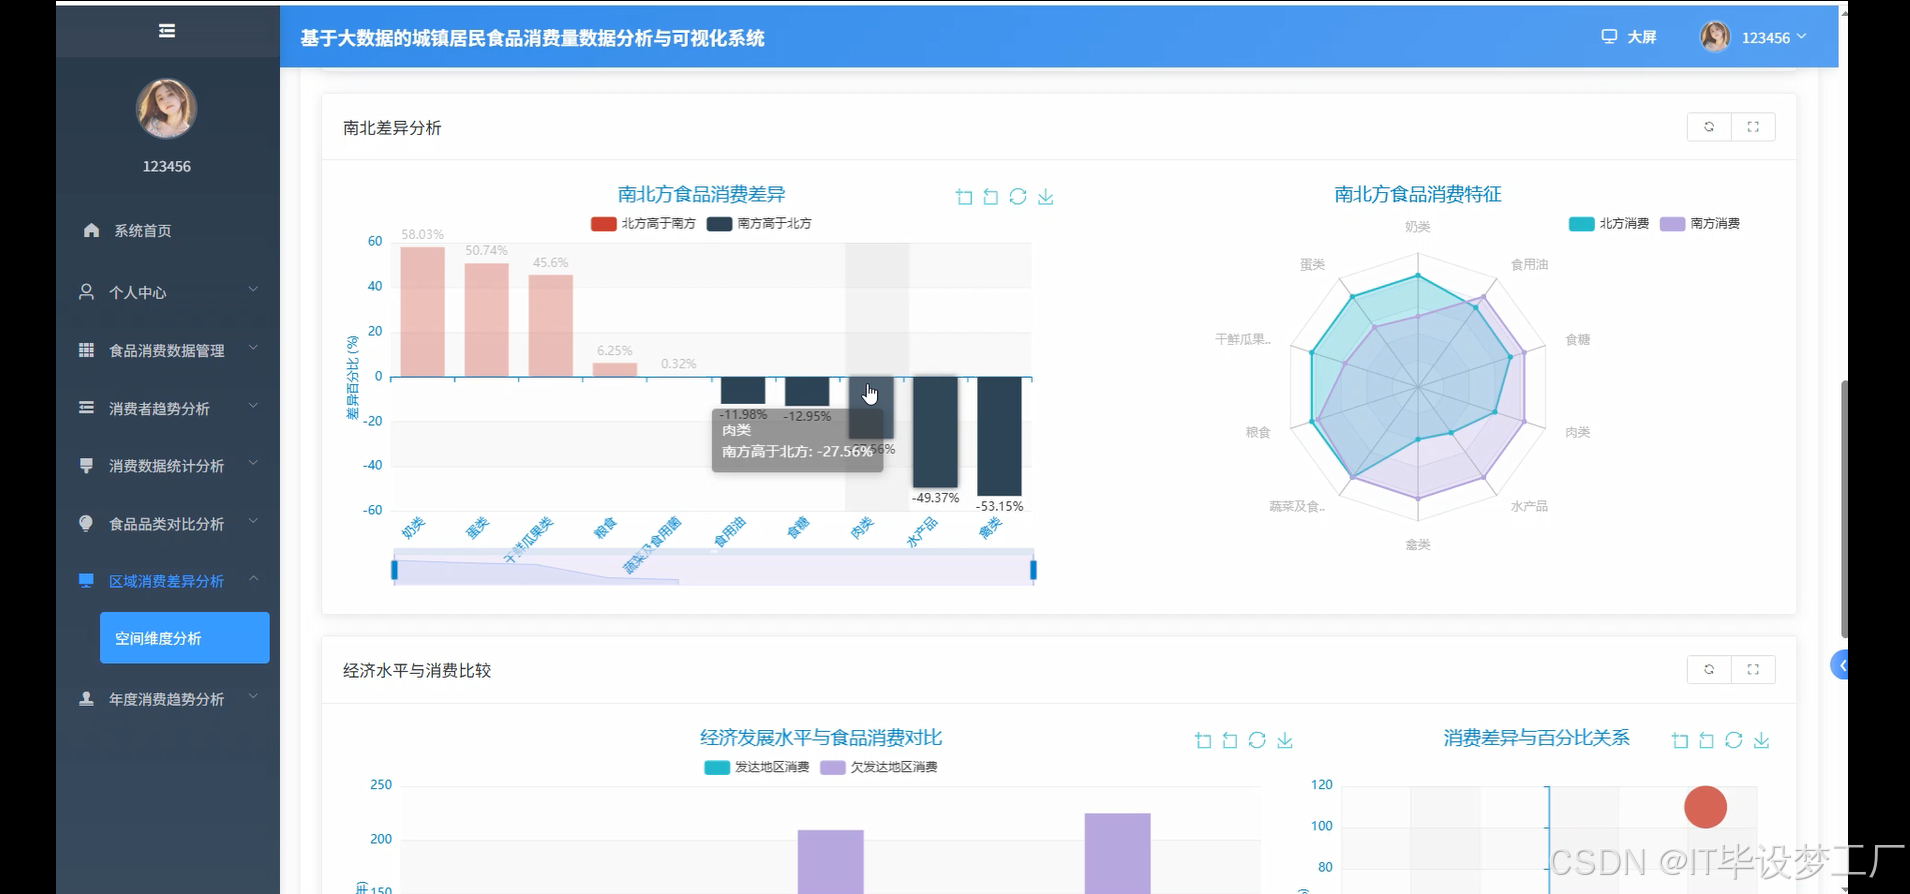Refresh the 经济水平与消费比较 card
Screen dimensions: 1910x894
[1709, 669]
